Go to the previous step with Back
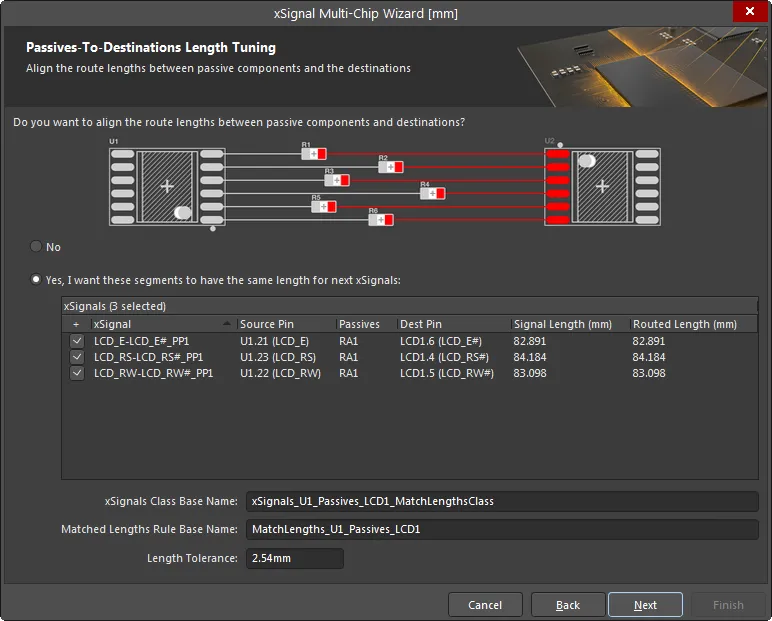The width and height of the screenshot is (772, 621). [x=568, y=605]
